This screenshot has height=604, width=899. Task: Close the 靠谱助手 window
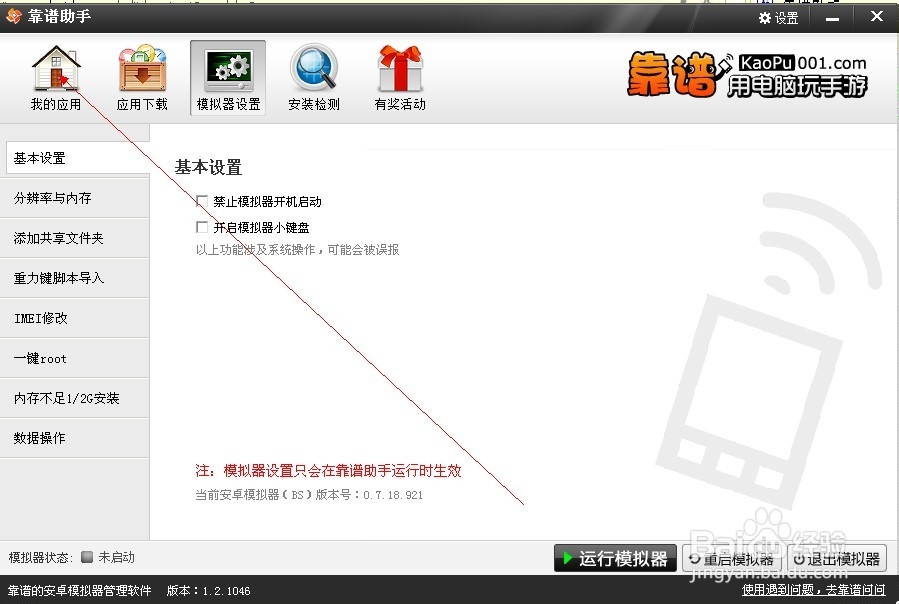click(877, 17)
